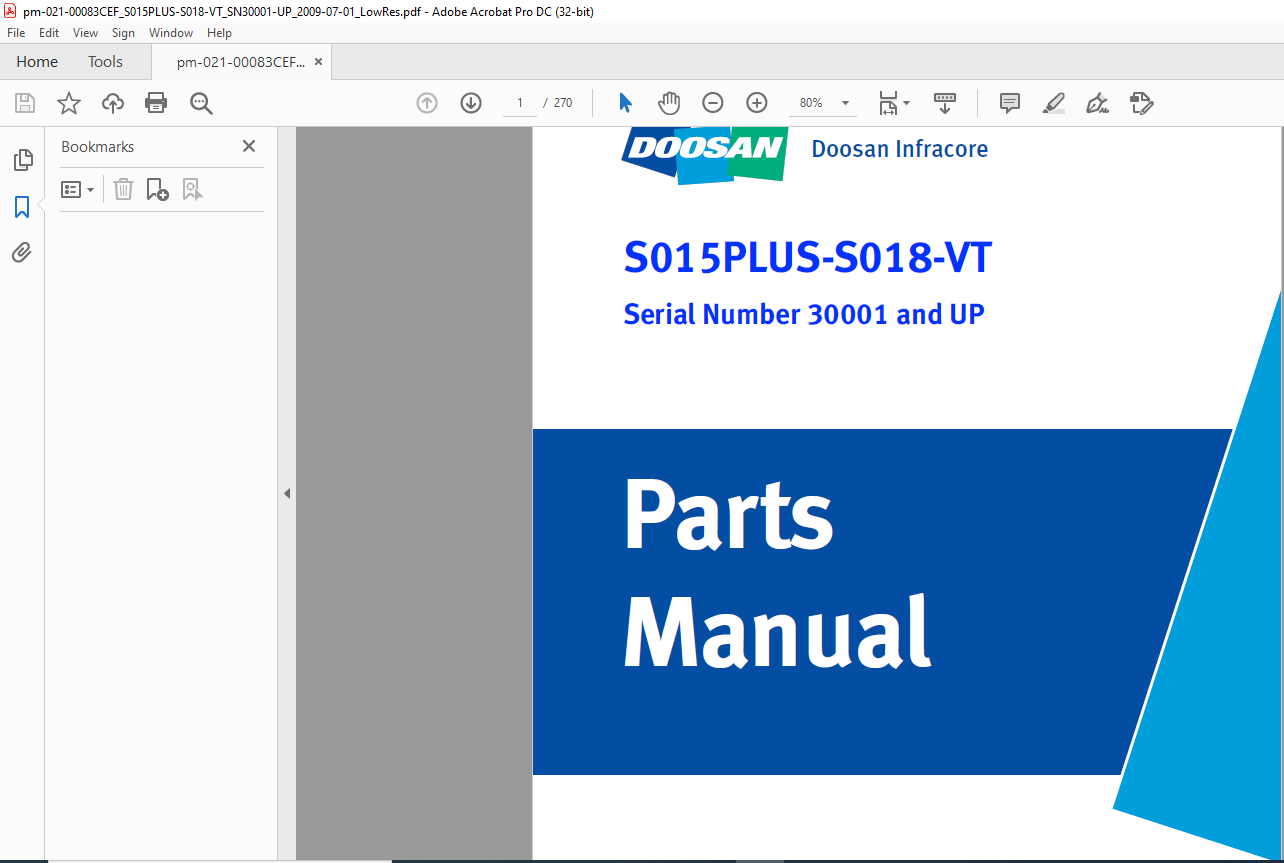
Task: Zoom in with the plus icon
Action: [x=757, y=103]
